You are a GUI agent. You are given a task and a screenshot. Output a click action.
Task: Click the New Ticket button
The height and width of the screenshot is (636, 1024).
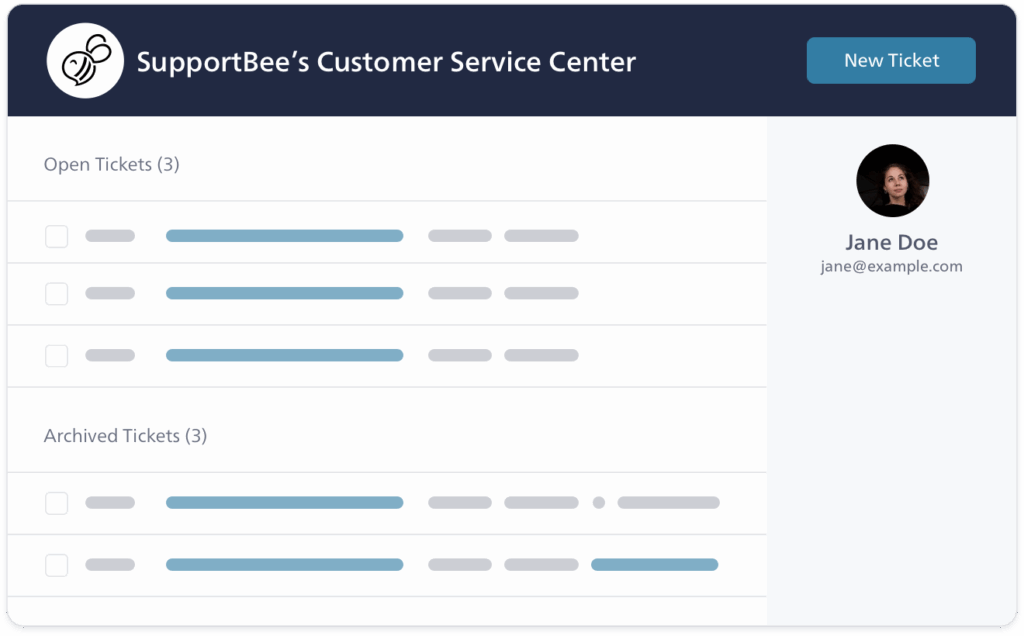point(891,61)
